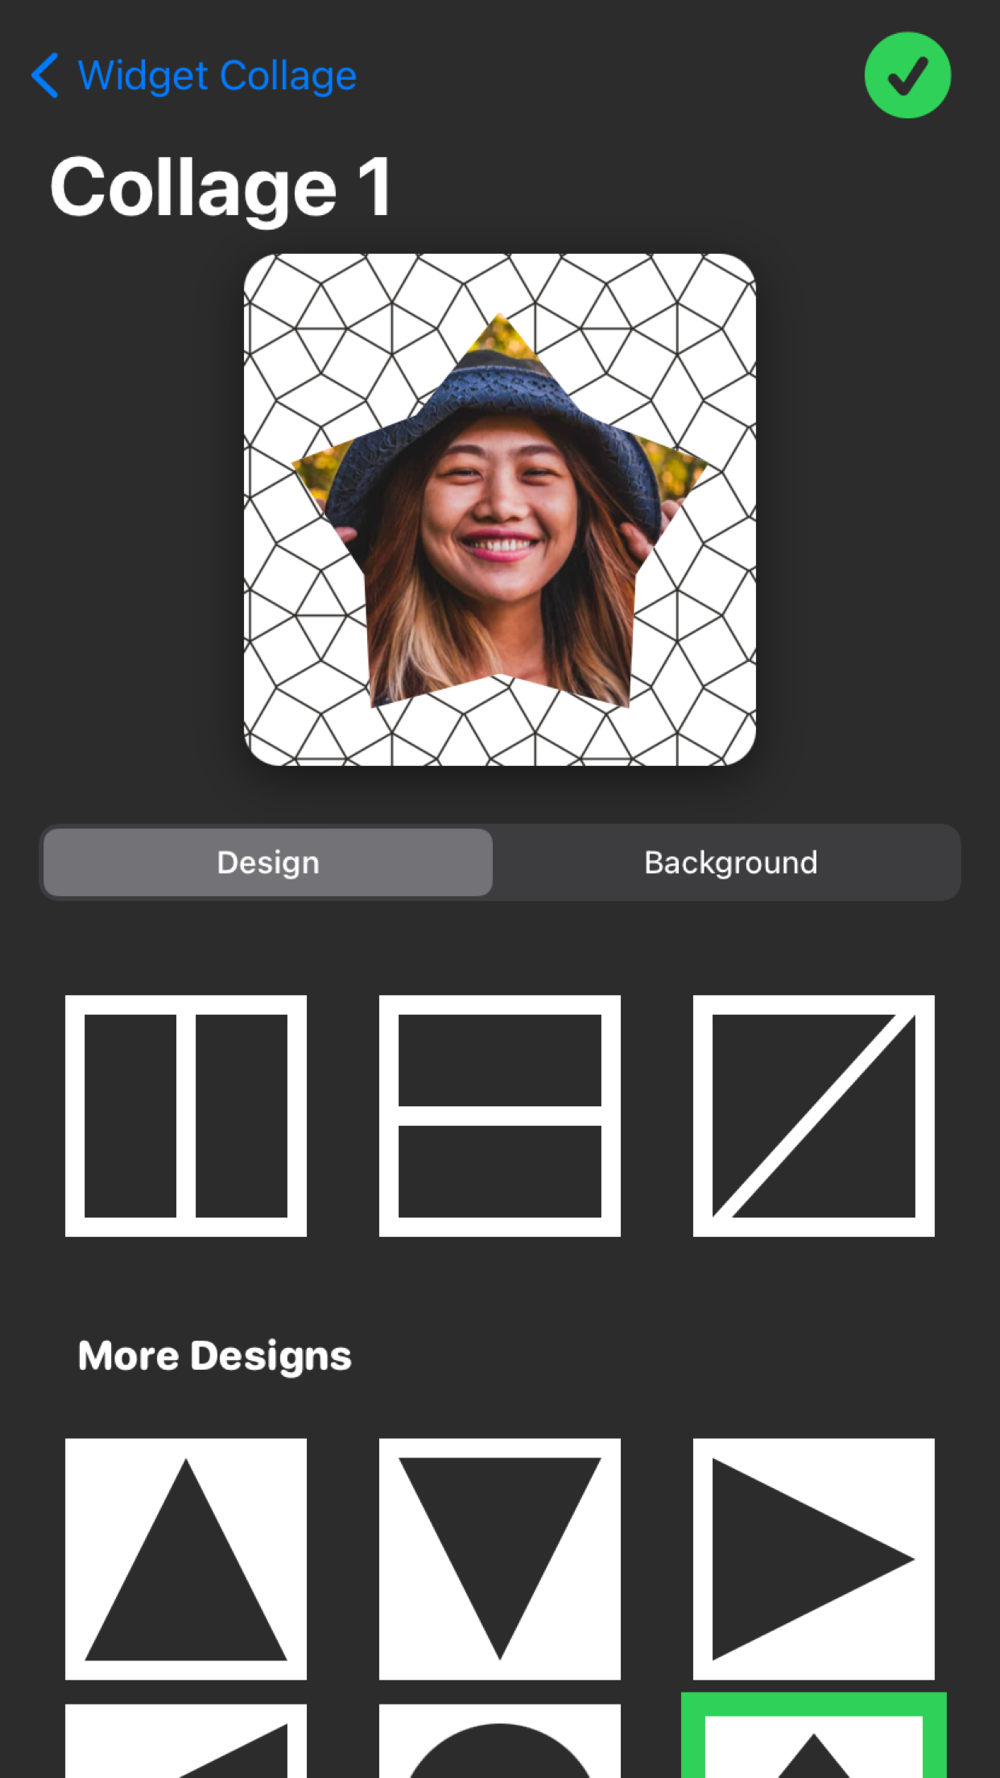Select the left-pointing triangle design
The height and width of the screenshot is (1778, 1000).
coord(186,1741)
